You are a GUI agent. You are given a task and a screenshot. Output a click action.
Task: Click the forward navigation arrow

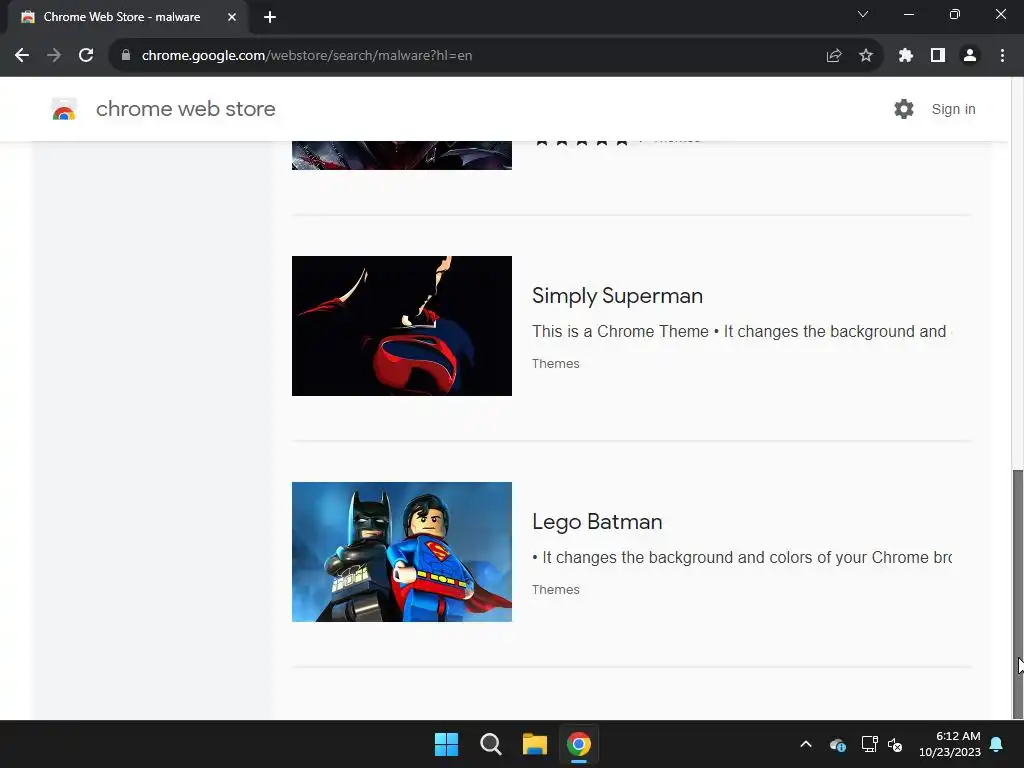click(x=54, y=56)
